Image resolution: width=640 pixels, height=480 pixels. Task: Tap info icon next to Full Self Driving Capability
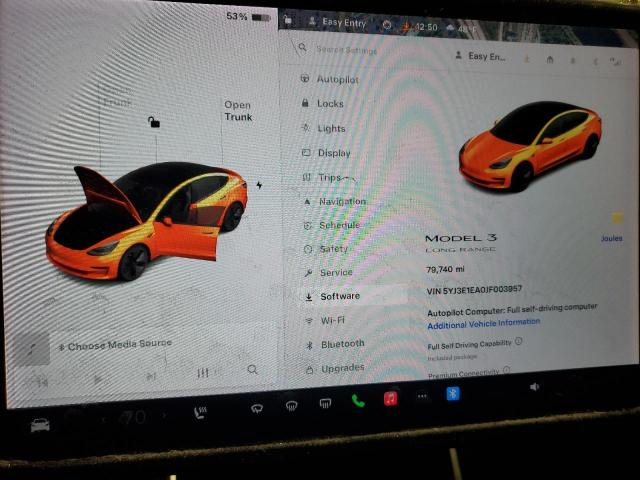pyautogui.click(x=518, y=341)
